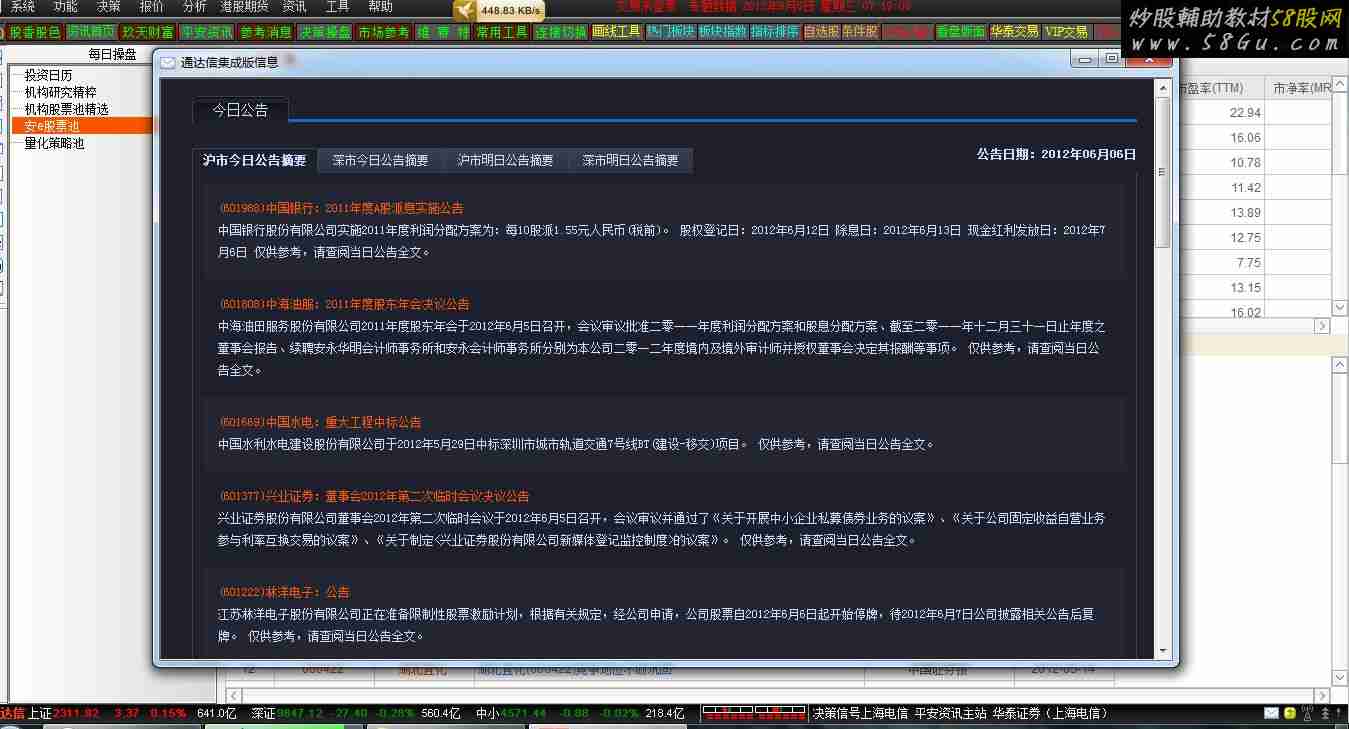Switch to 沪市明日公告摘要 tab
The image size is (1349, 729).
(505, 160)
